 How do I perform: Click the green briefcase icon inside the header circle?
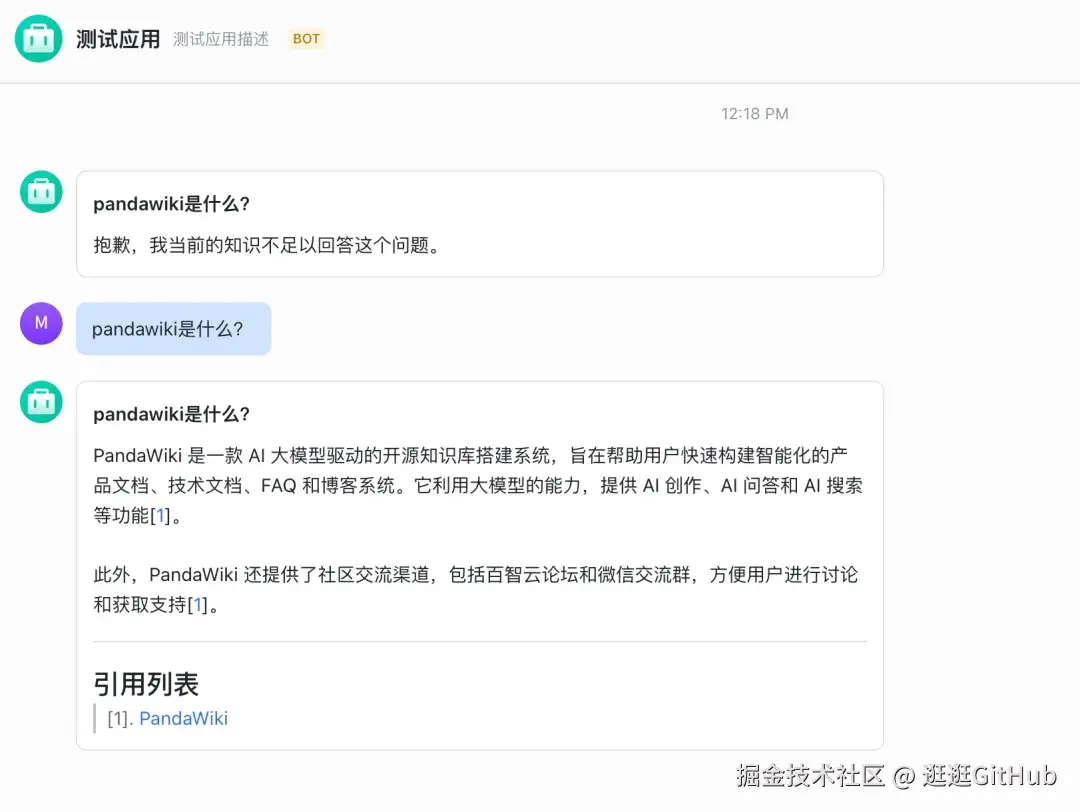[x=40, y=40]
